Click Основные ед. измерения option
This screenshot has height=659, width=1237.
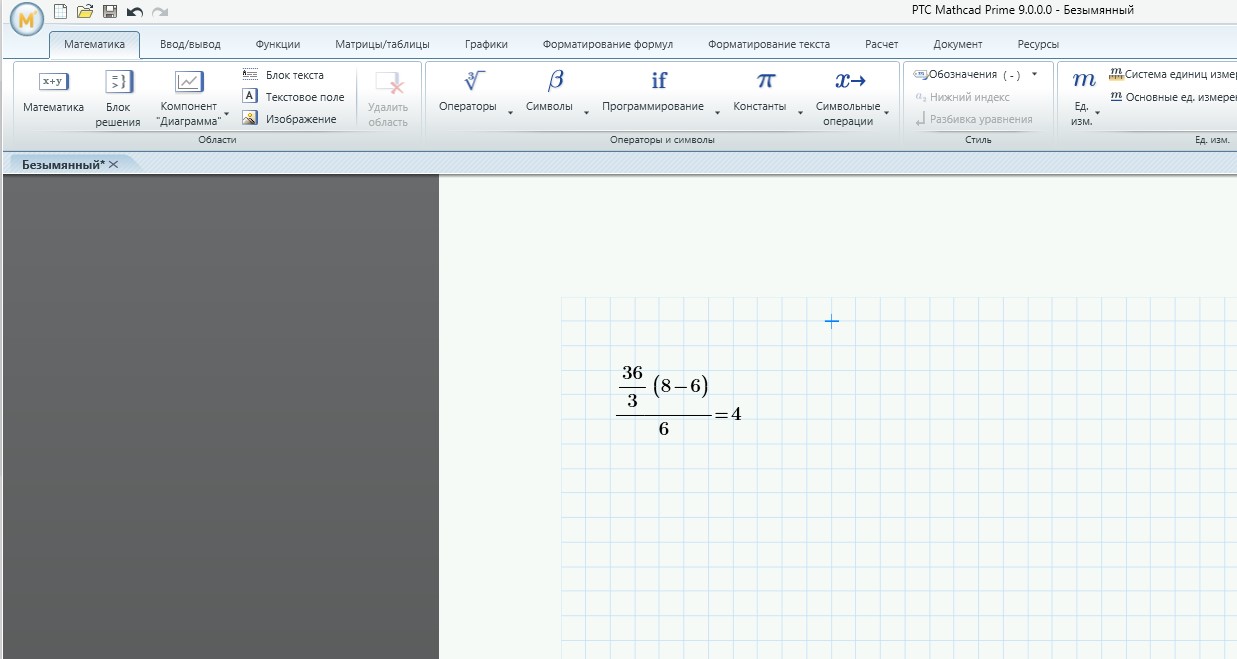click(1172, 97)
